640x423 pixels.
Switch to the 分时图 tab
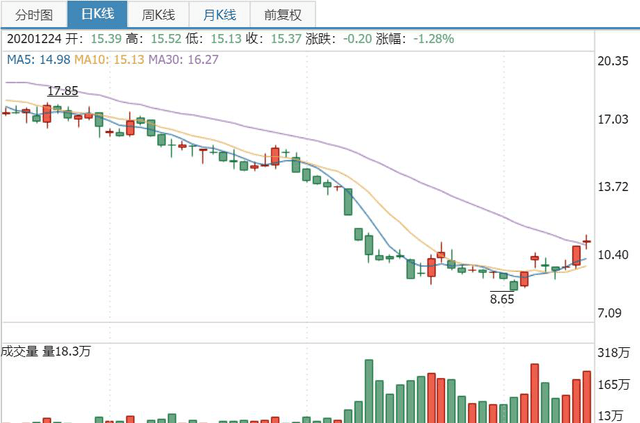[34, 14]
